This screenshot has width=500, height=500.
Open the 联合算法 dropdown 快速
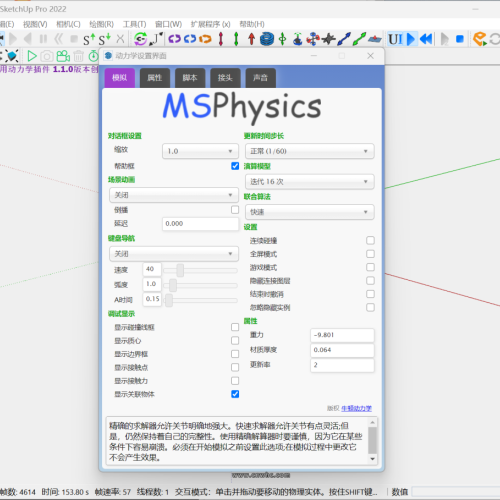(310, 212)
